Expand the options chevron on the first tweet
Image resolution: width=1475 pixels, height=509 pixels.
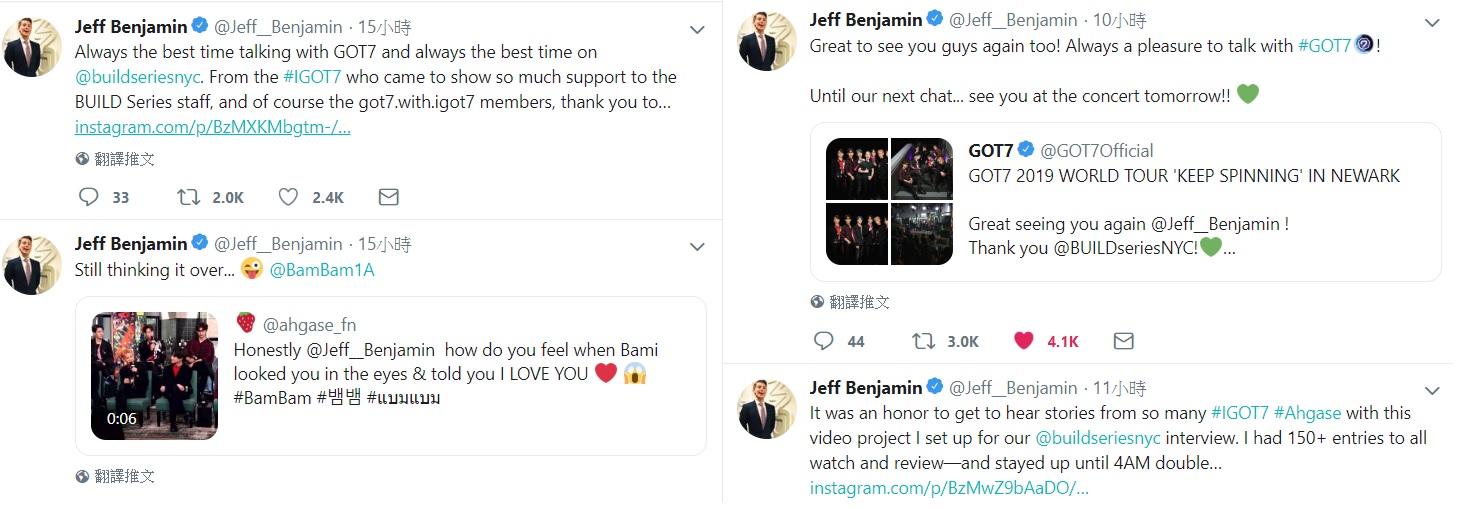coord(697,31)
